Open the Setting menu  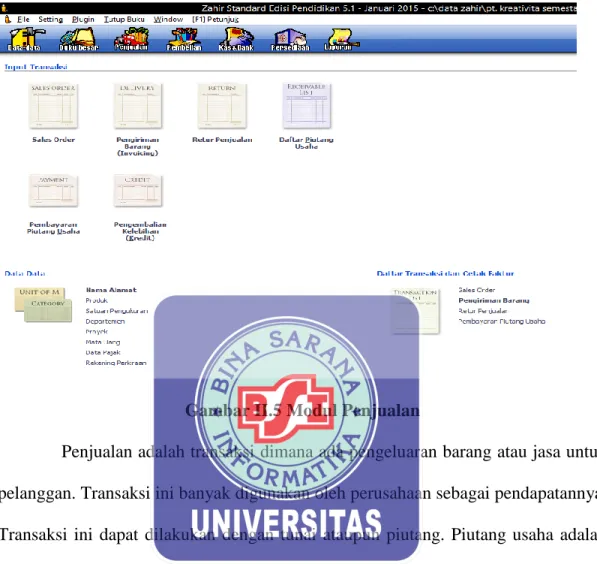(x=51, y=19)
